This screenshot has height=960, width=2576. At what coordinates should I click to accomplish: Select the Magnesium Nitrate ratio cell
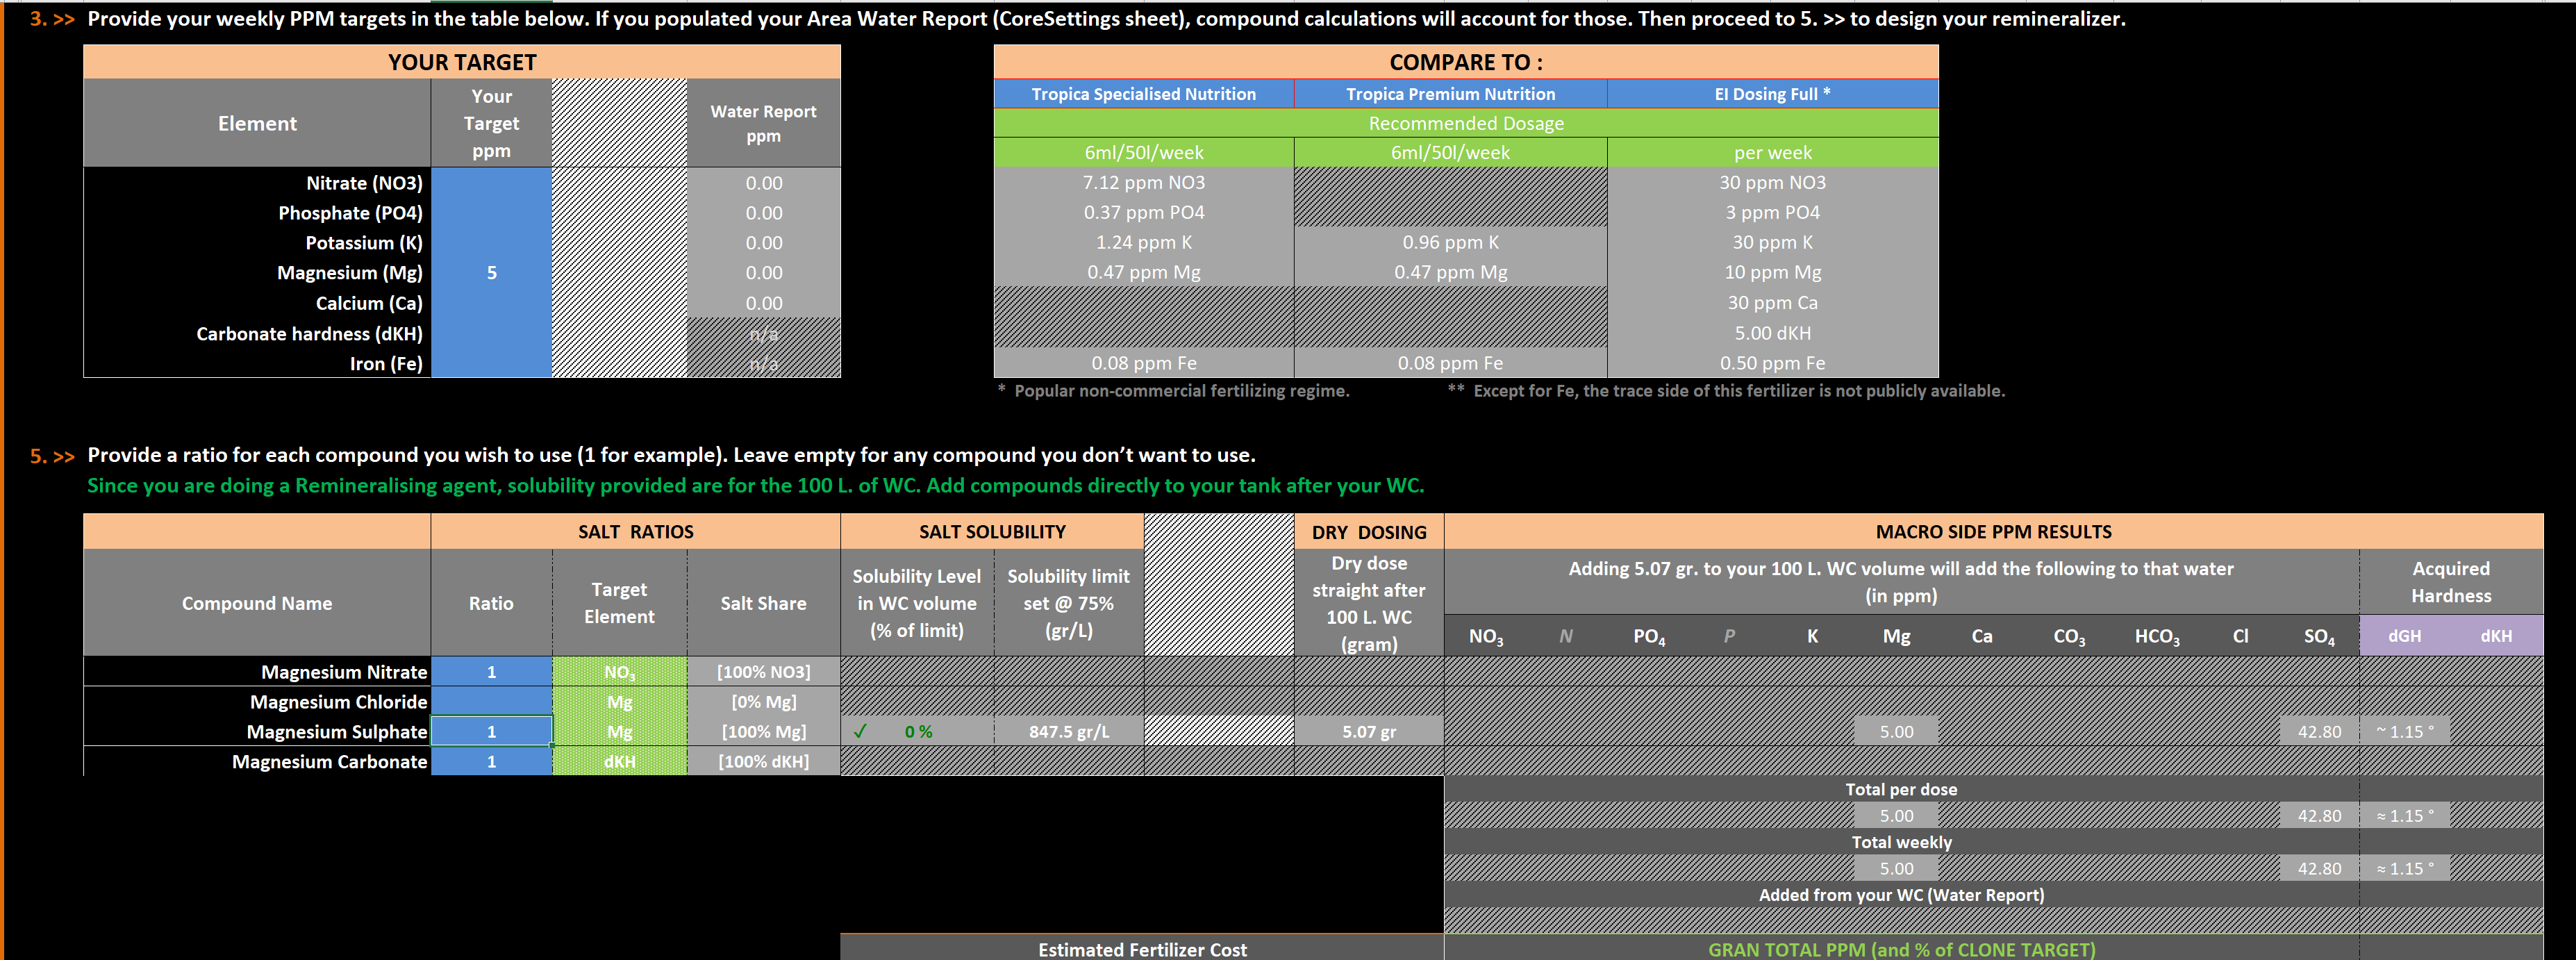[x=491, y=672]
